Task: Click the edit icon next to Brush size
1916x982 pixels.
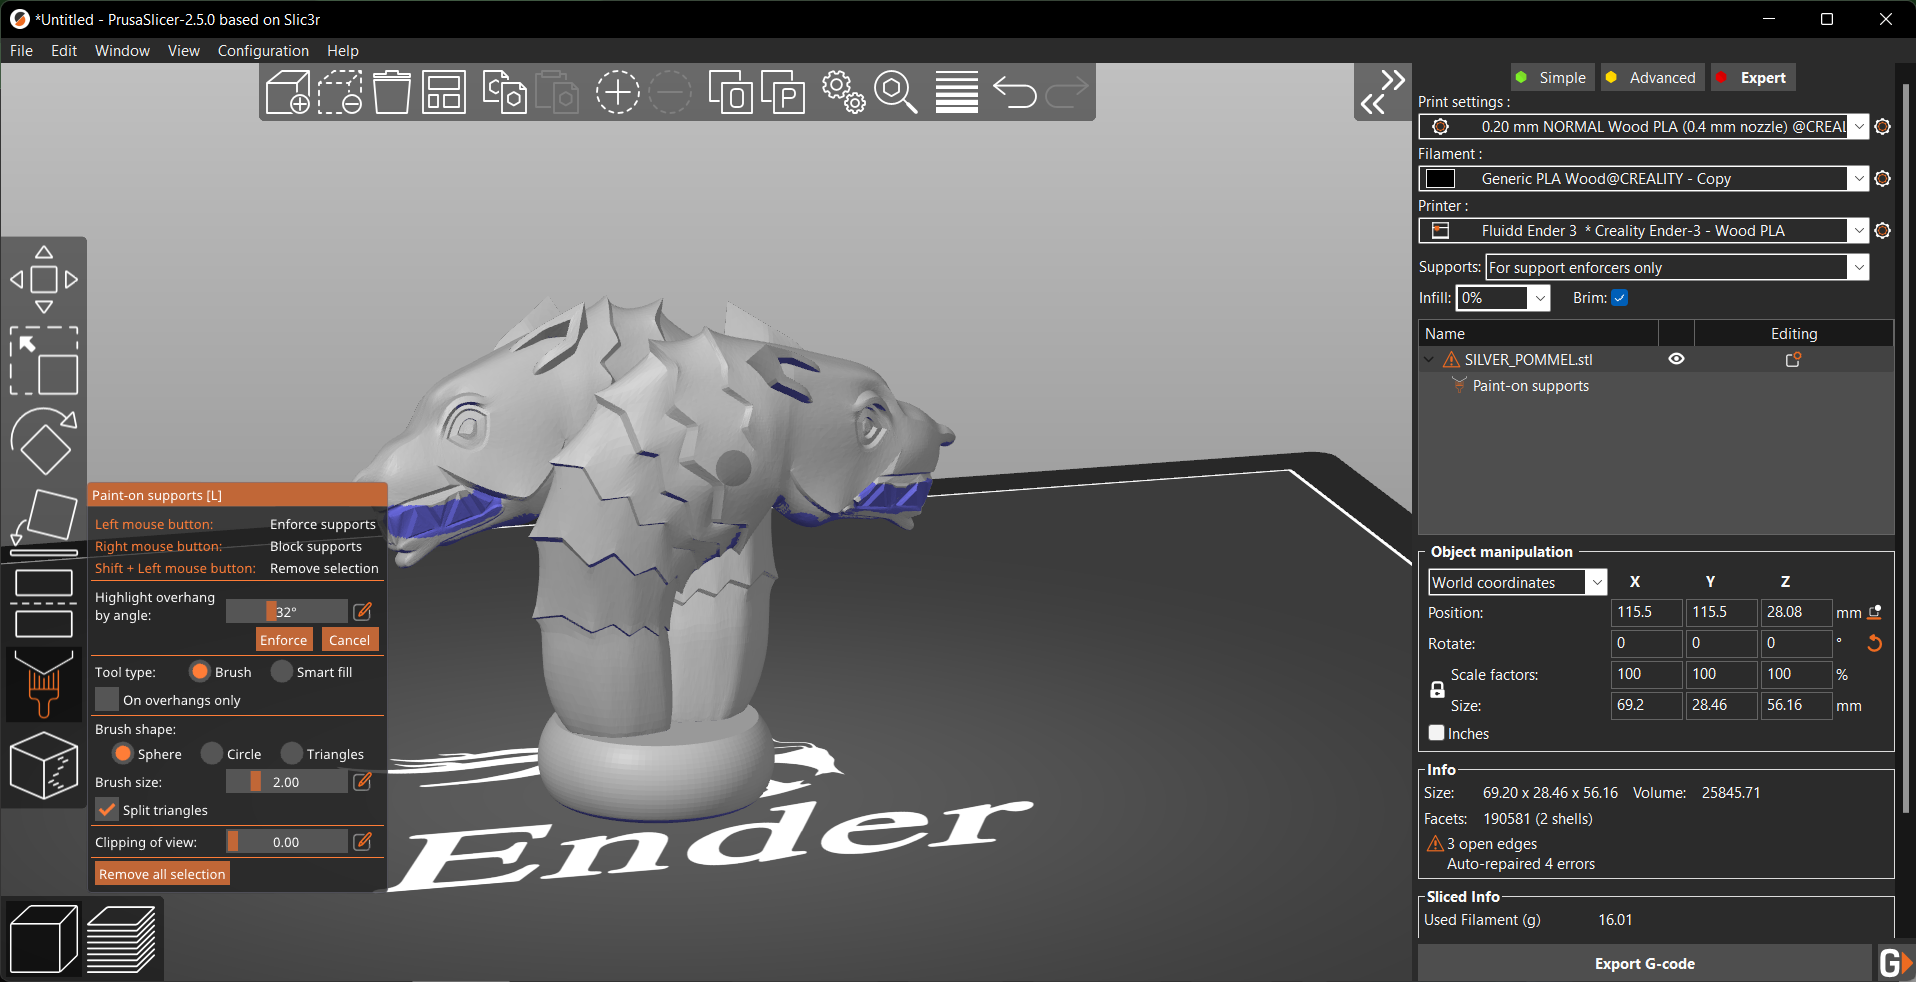Action: pos(363,781)
